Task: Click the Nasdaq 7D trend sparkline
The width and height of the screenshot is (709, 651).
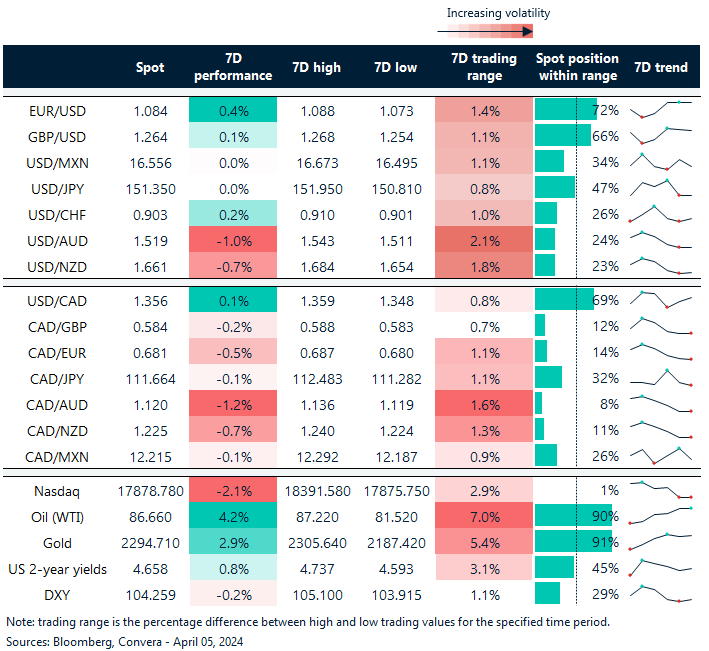Action: pyautogui.click(x=662, y=490)
